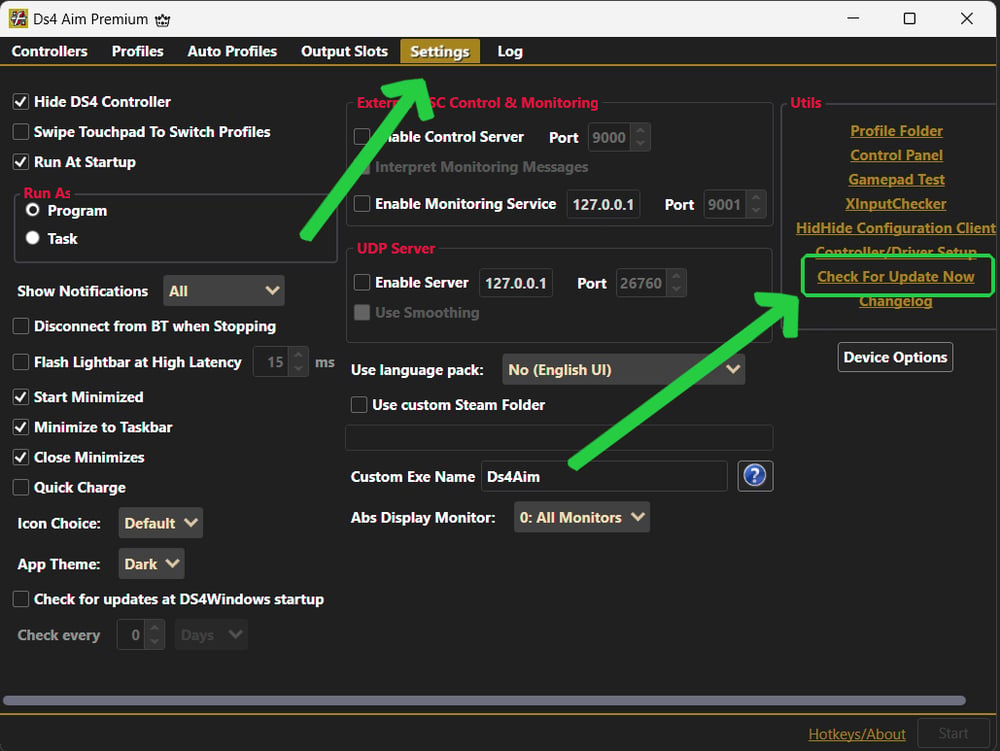Check Use custom Steam Folder
Image resolution: width=1000 pixels, height=751 pixels.
(x=359, y=405)
